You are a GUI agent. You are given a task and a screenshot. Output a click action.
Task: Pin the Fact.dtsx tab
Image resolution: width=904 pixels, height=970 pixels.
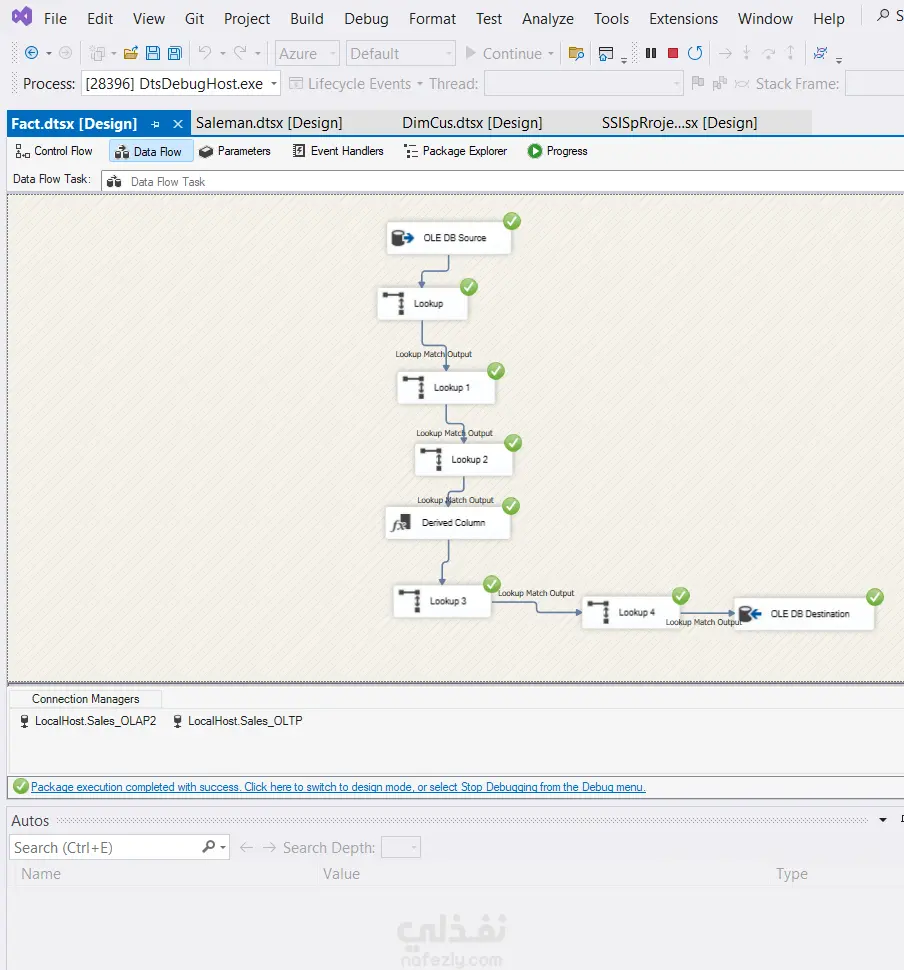pos(155,124)
